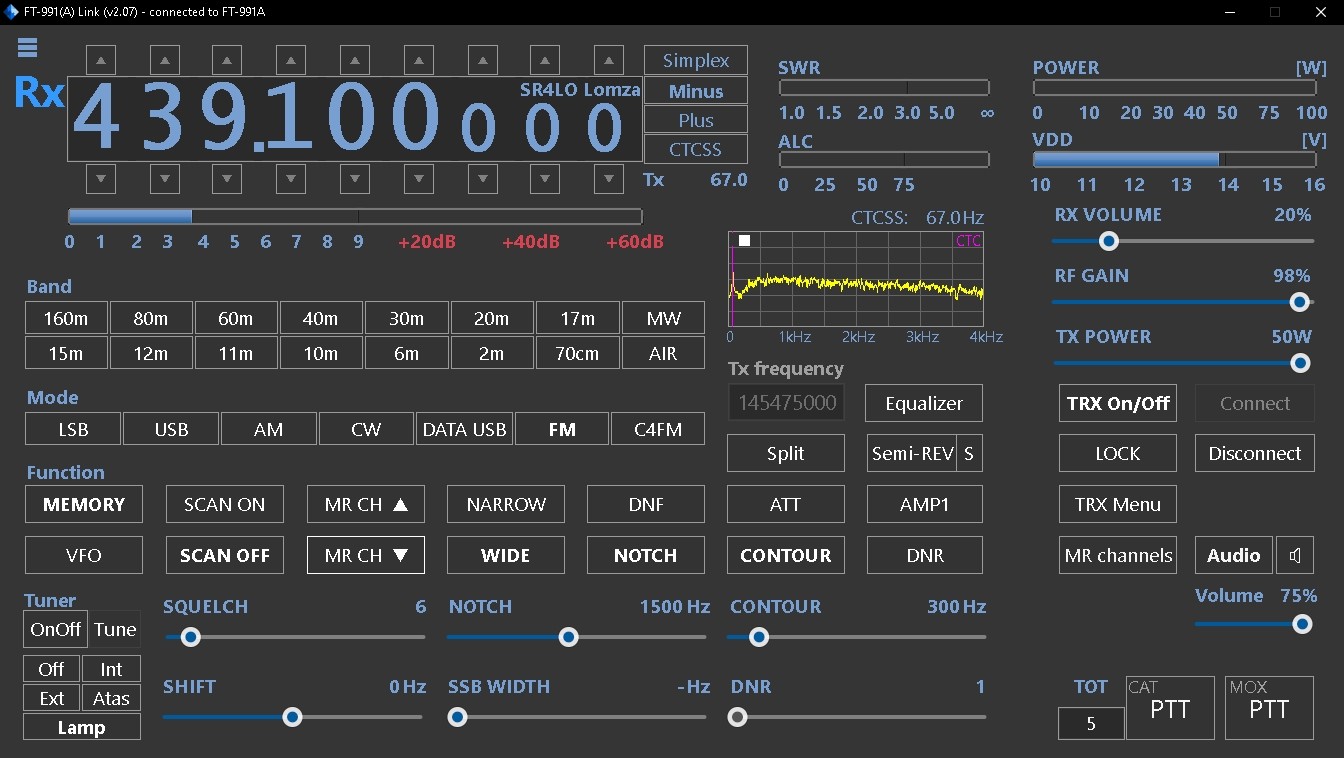
Task: Increase the 1 MHz digit with its up arrow
Action: click(227, 60)
